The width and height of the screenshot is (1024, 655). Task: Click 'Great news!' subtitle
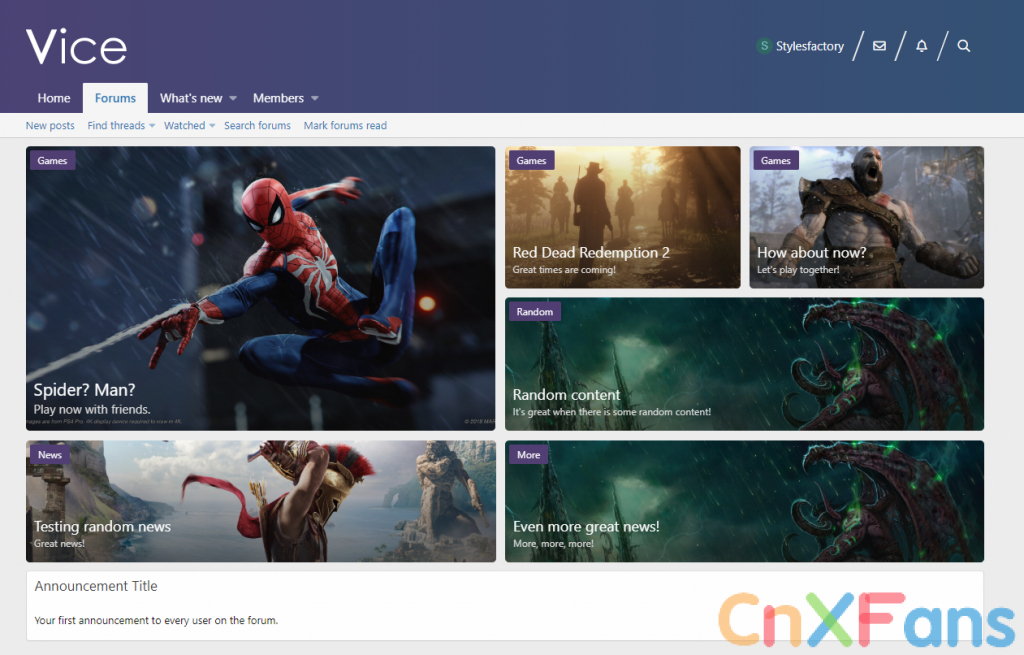(x=59, y=543)
